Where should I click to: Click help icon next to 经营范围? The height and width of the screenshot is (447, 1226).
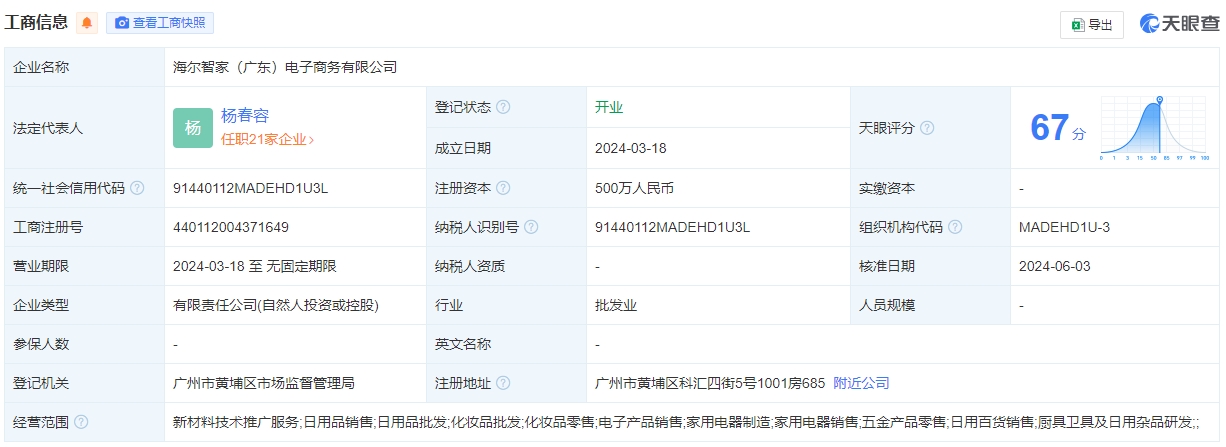pos(81,422)
